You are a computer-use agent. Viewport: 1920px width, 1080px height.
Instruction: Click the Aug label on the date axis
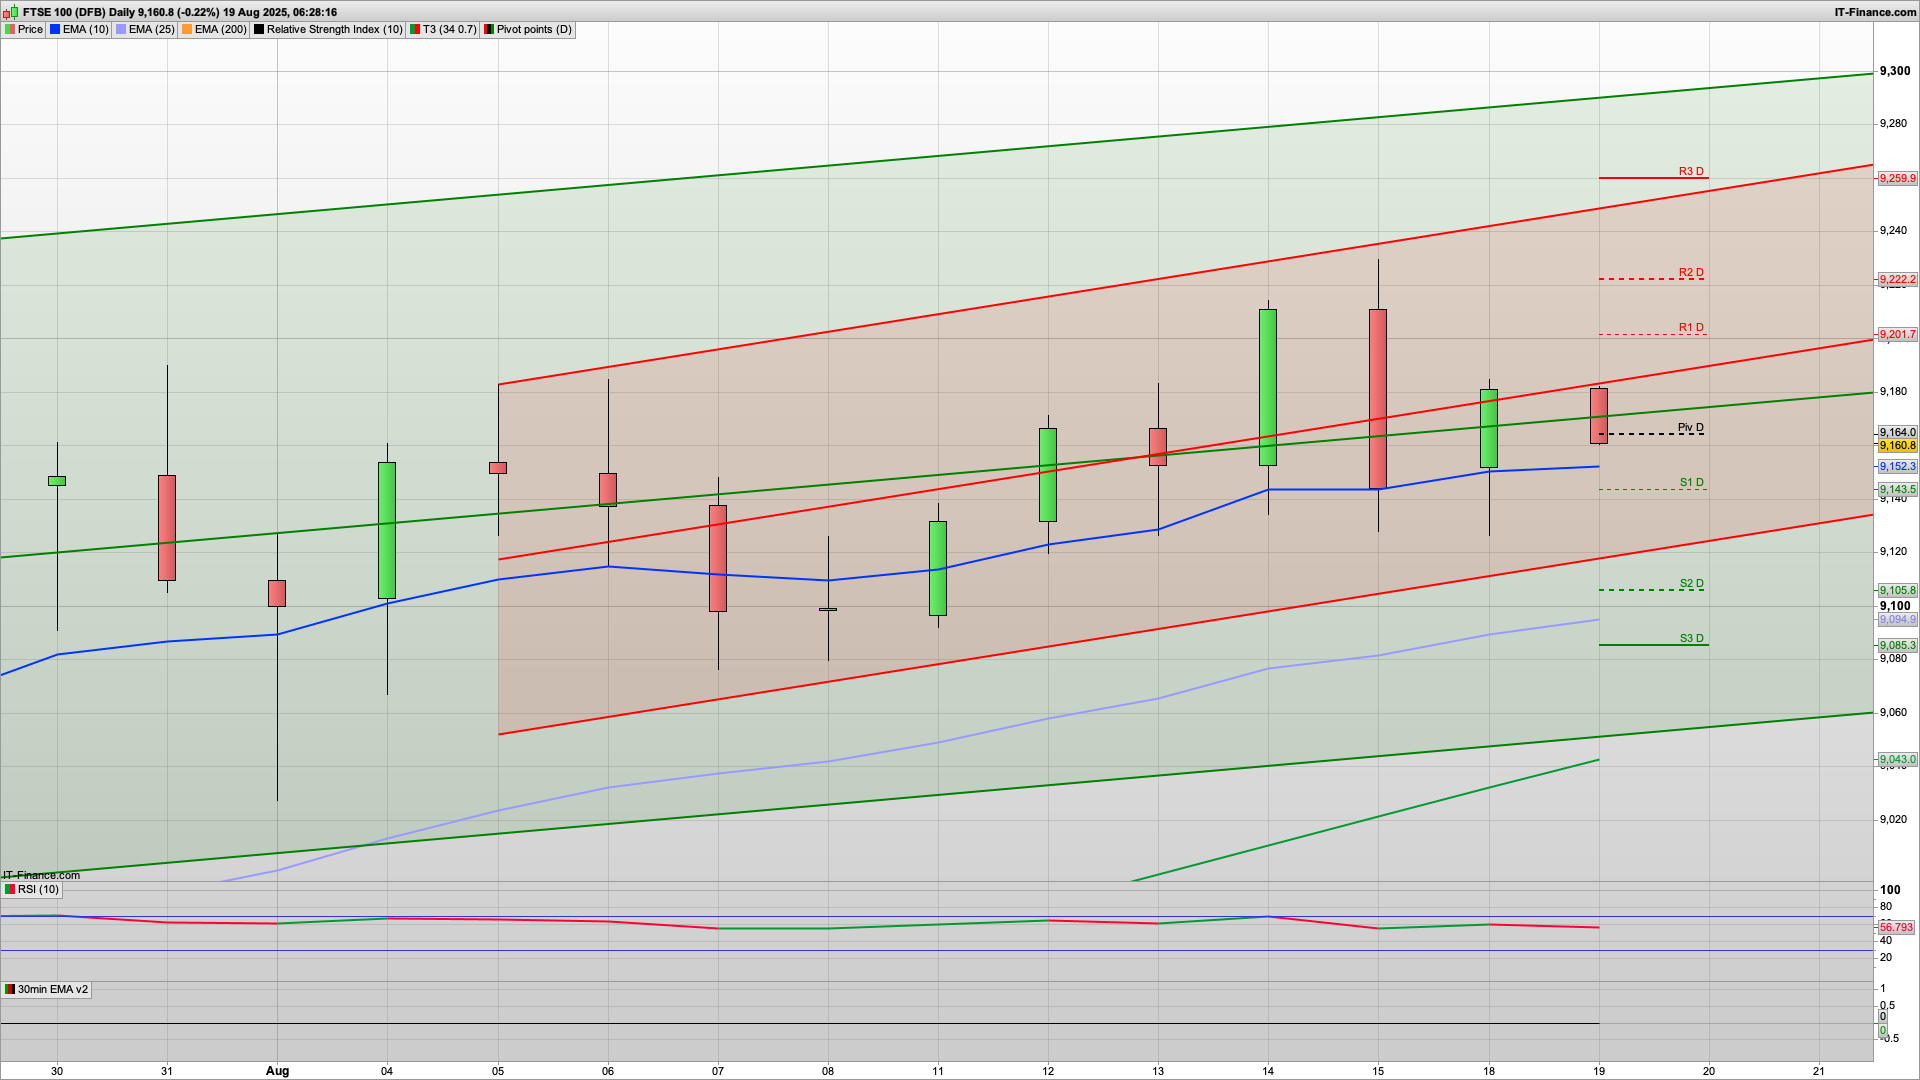pyautogui.click(x=277, y=1071)
